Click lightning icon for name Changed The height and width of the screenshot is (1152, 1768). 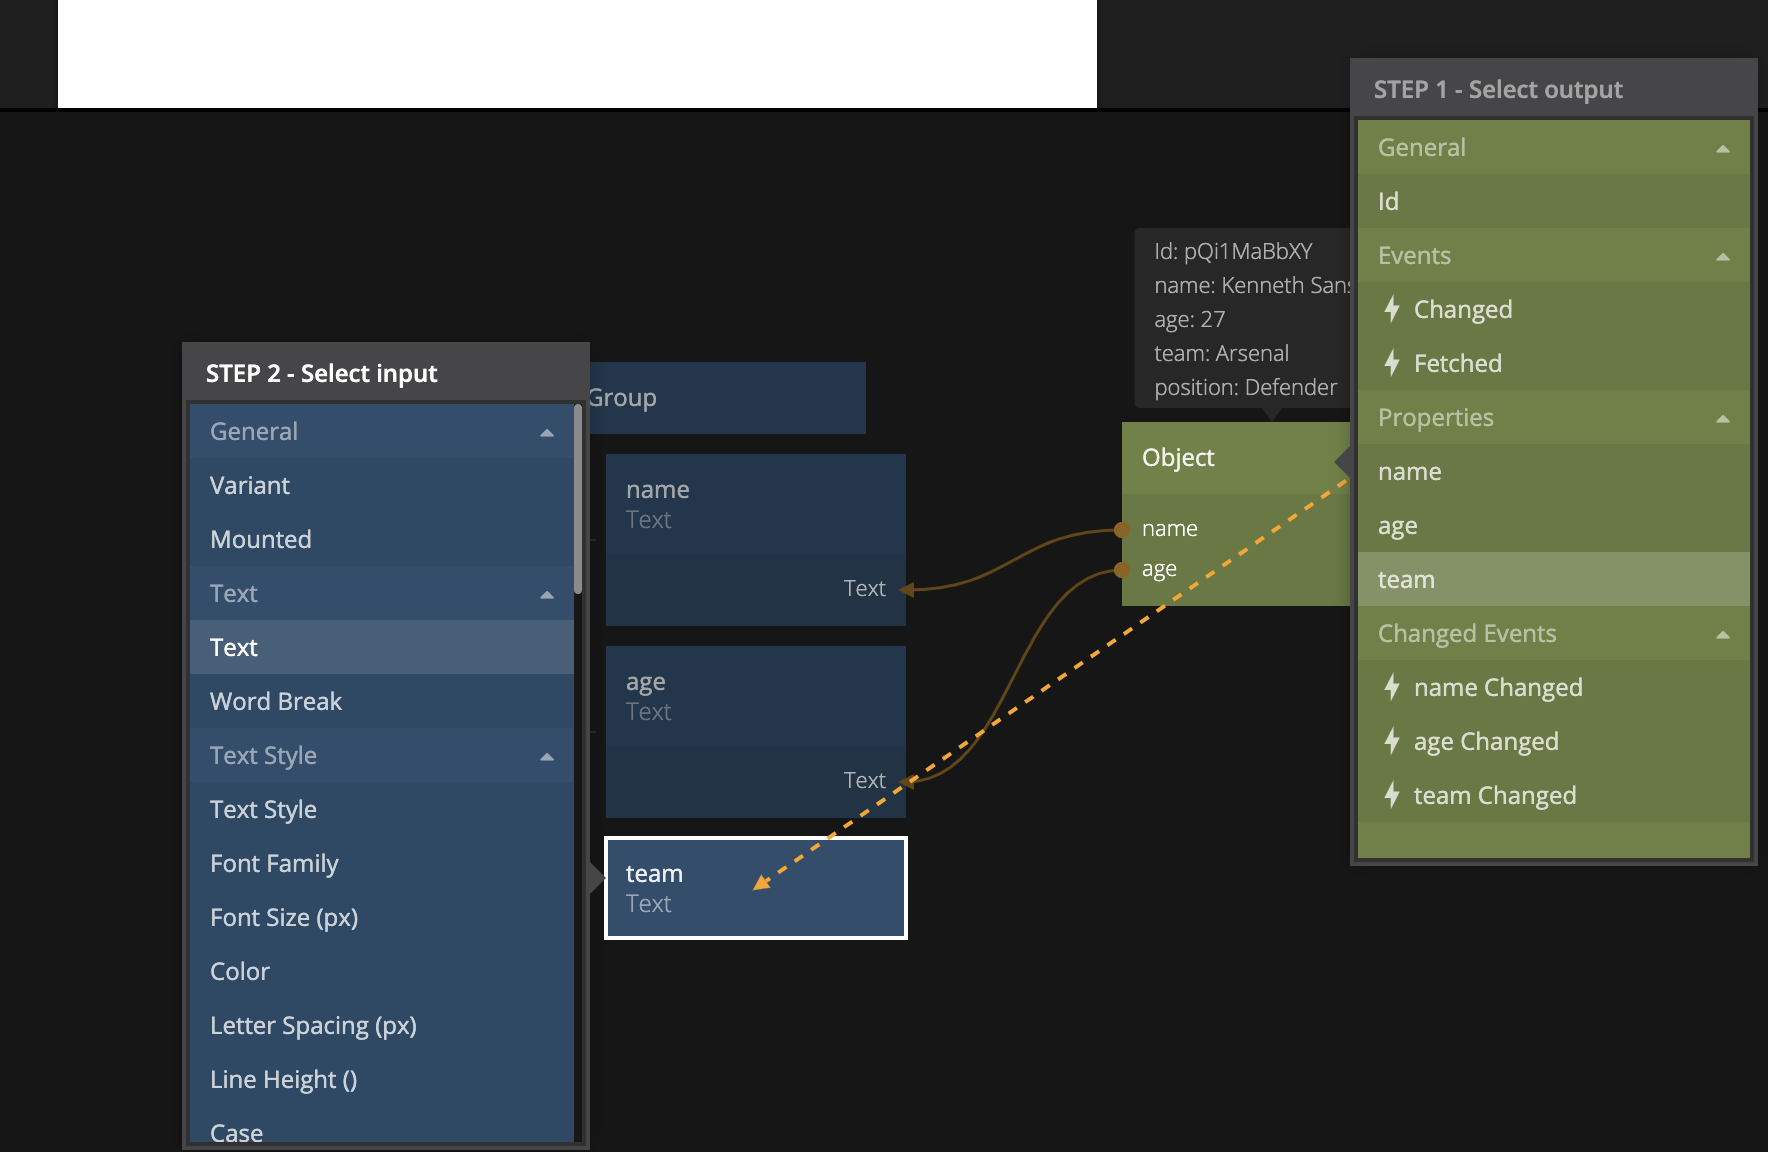[x=1391, y=687]
